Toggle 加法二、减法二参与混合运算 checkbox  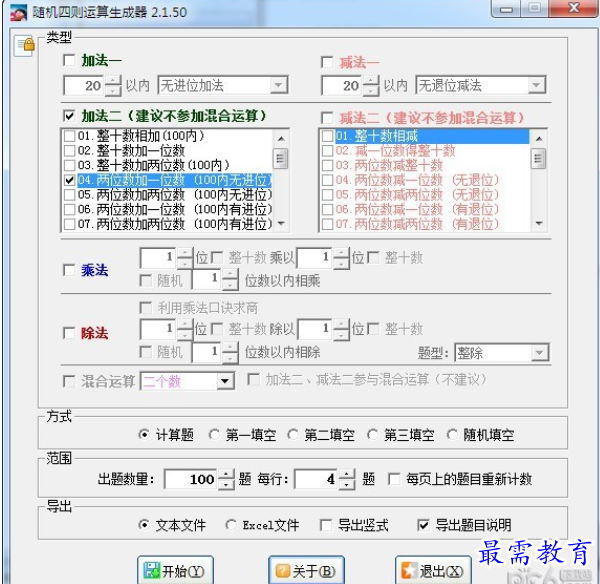[x=254, y=379]
